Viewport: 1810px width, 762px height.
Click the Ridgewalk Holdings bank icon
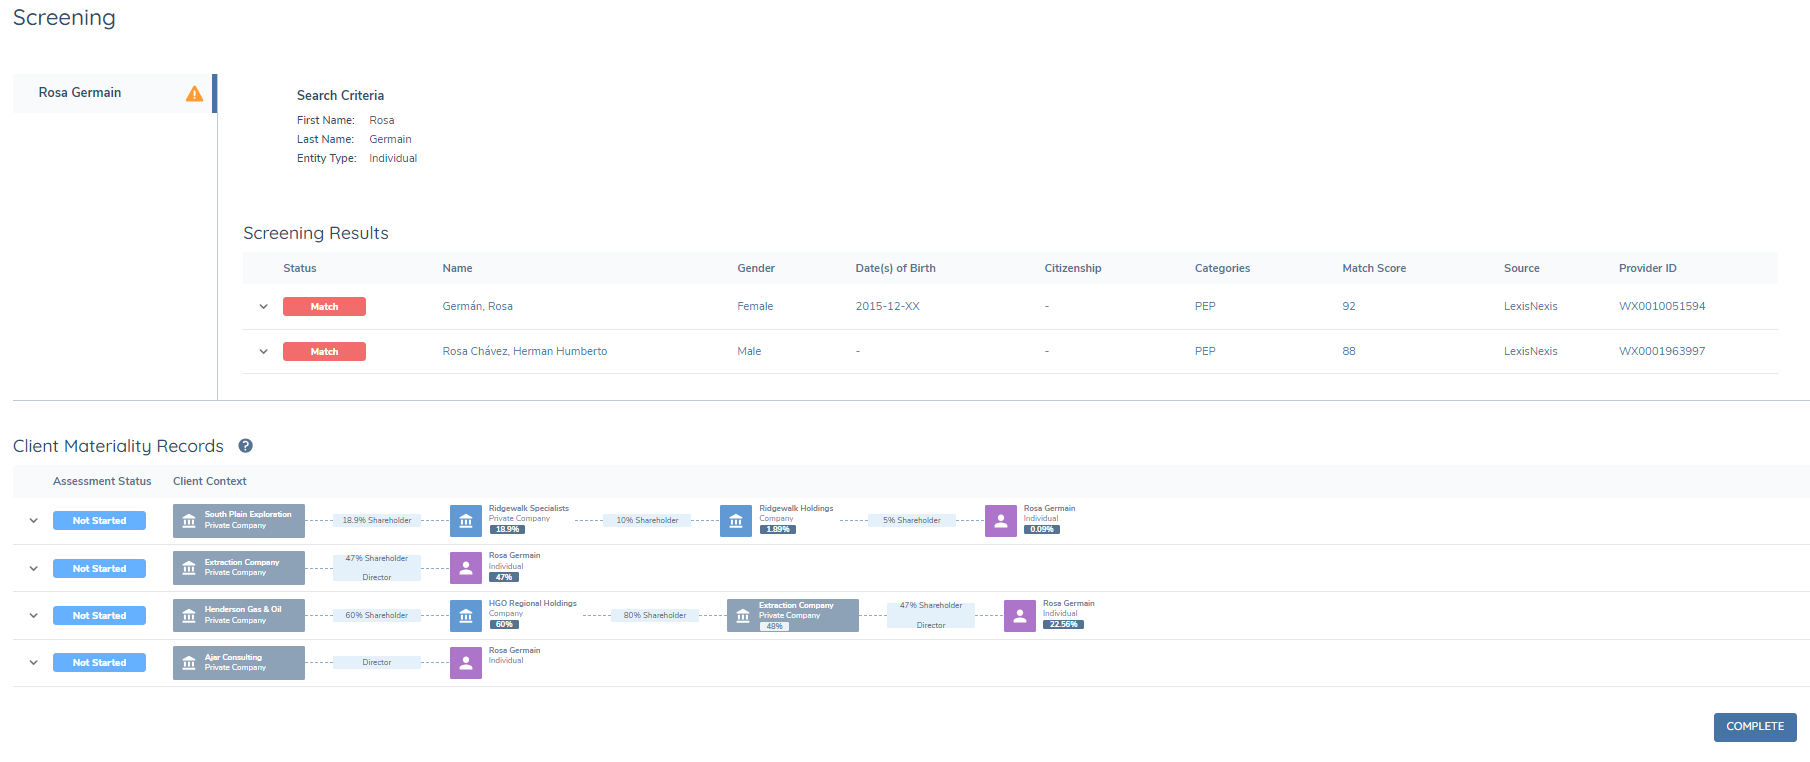pos(736,521)
